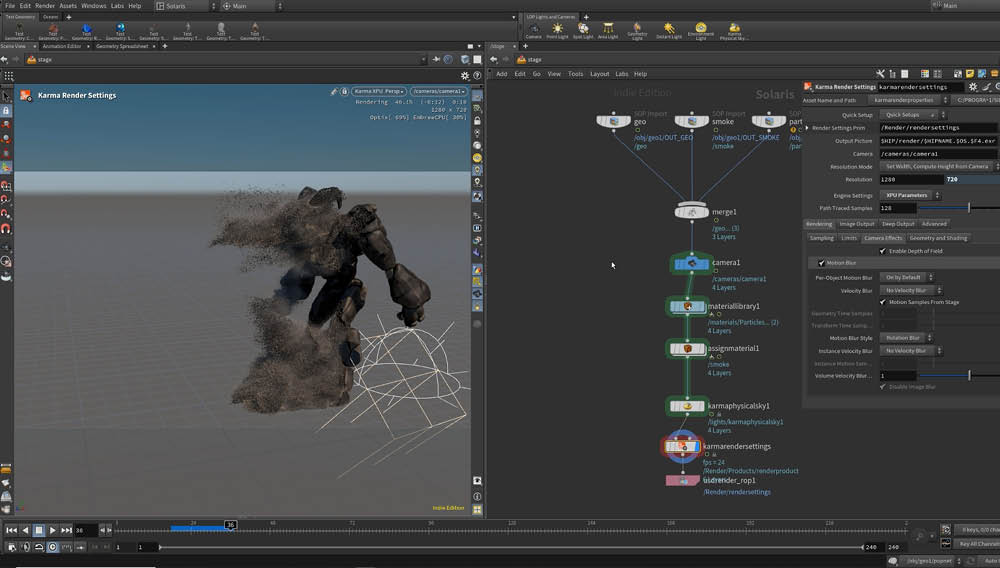The height and width of the screenshot is (568, 1000).
Task: Open the Limits settings tab
Action: point(849,238)
